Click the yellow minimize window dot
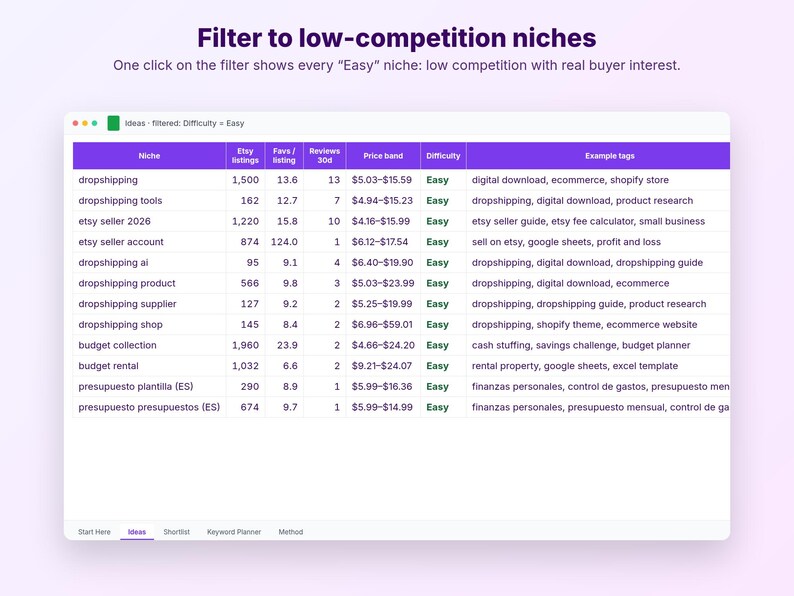794x596 pixels. pyautogui.click(x=85, y=123)
